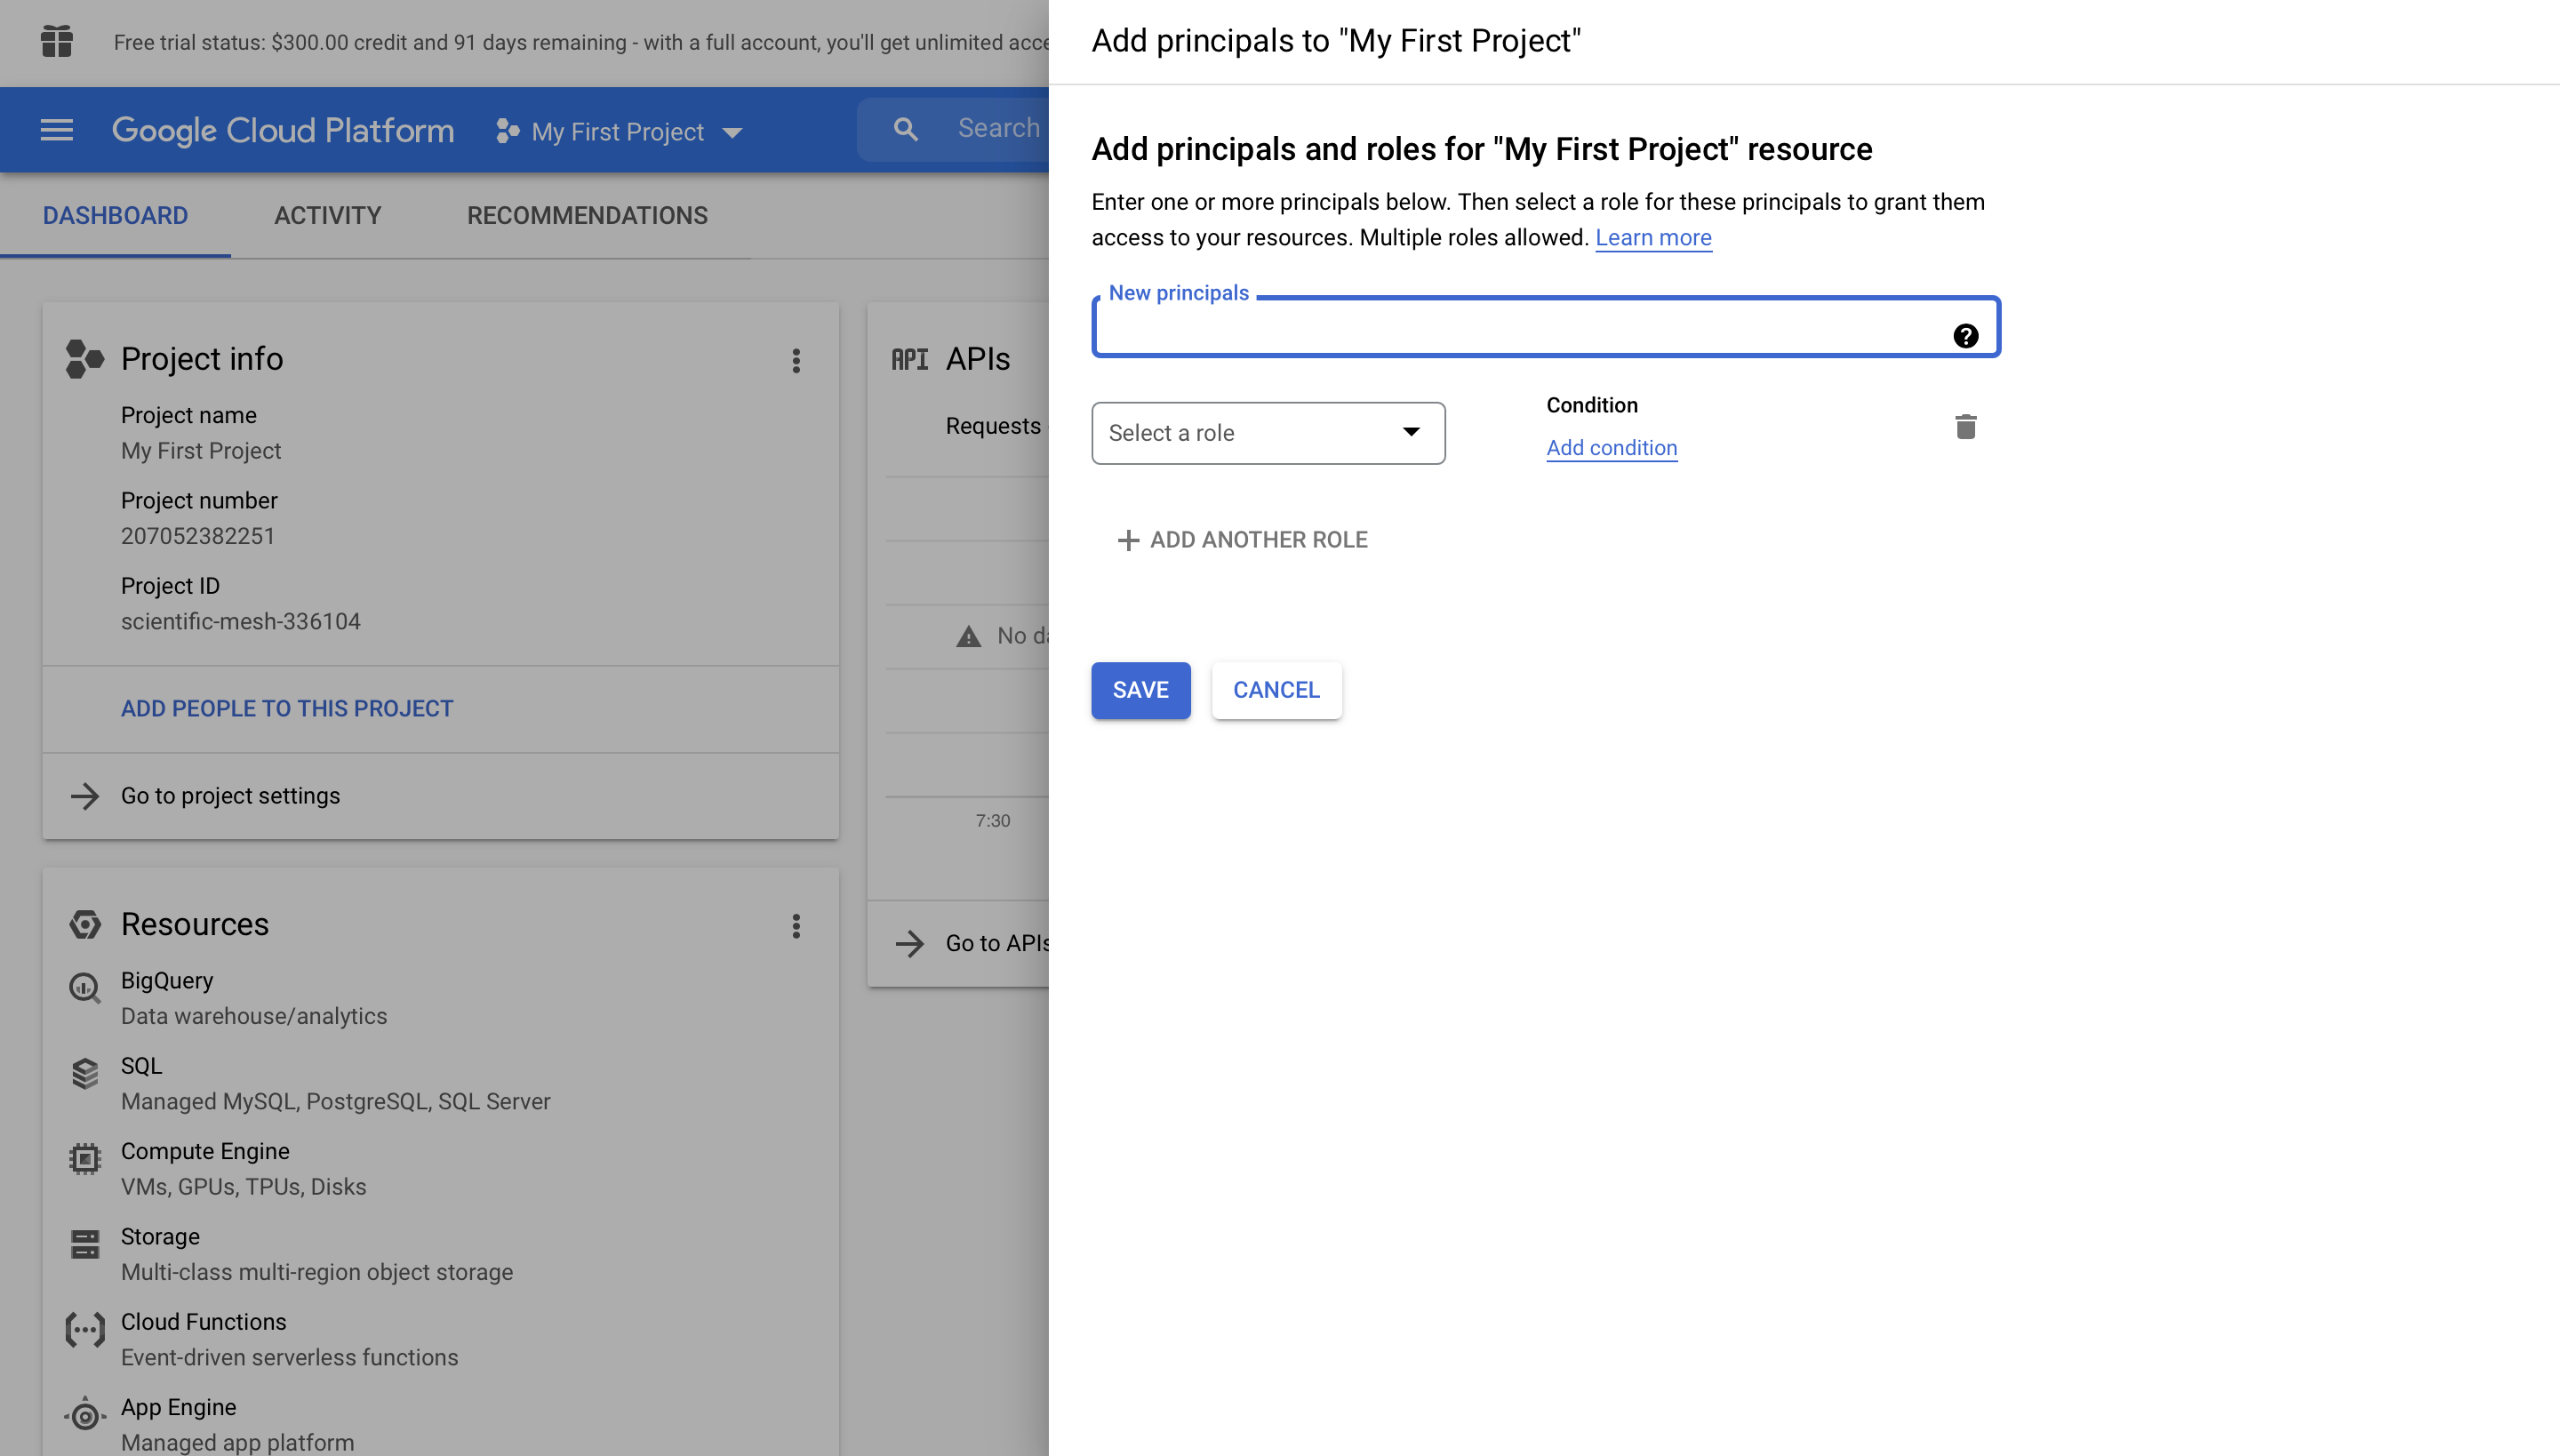
Task: Follow the Learn more link
Action: pos(1653,238)
